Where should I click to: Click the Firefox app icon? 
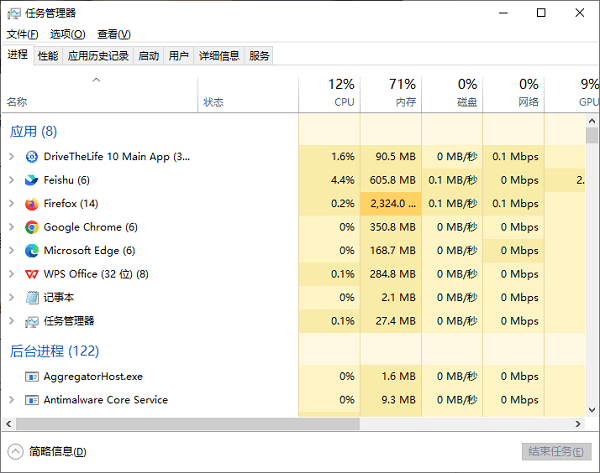[32, 204]
